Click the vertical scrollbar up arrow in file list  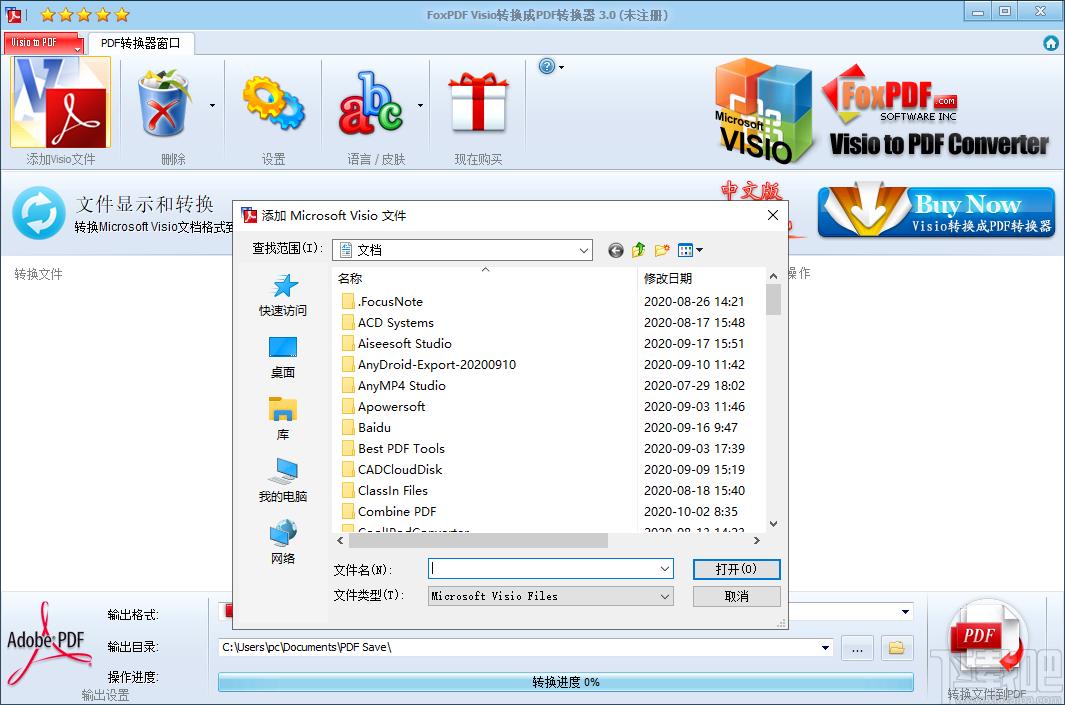point(773,276)
